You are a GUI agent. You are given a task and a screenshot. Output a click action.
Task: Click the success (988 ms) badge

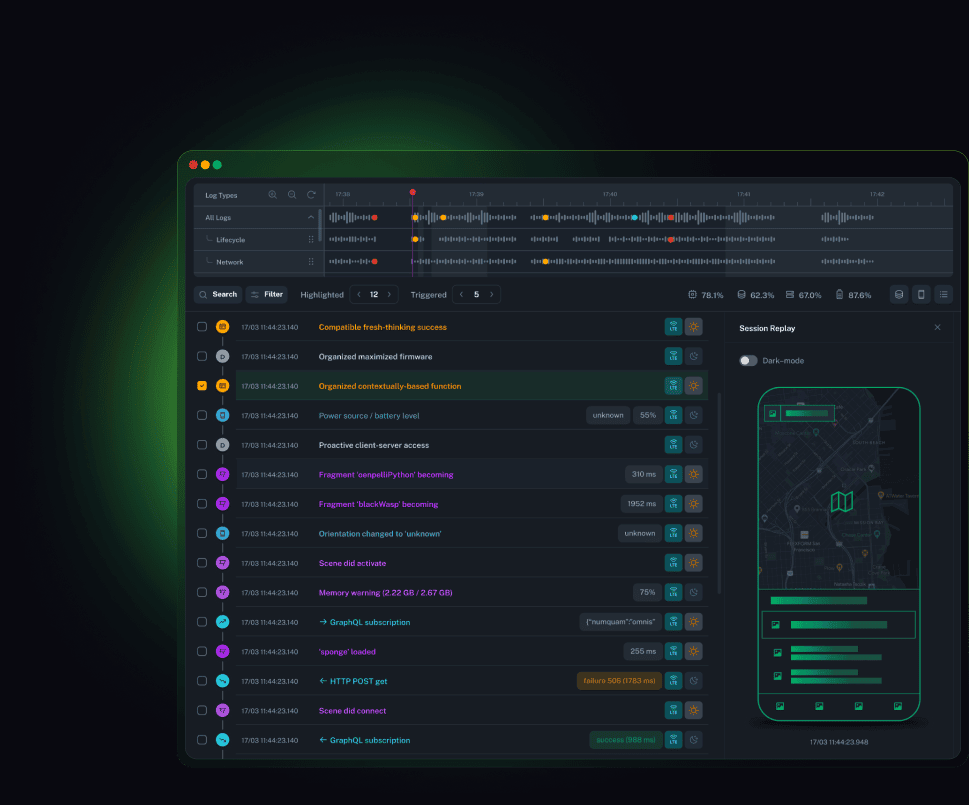625,740
